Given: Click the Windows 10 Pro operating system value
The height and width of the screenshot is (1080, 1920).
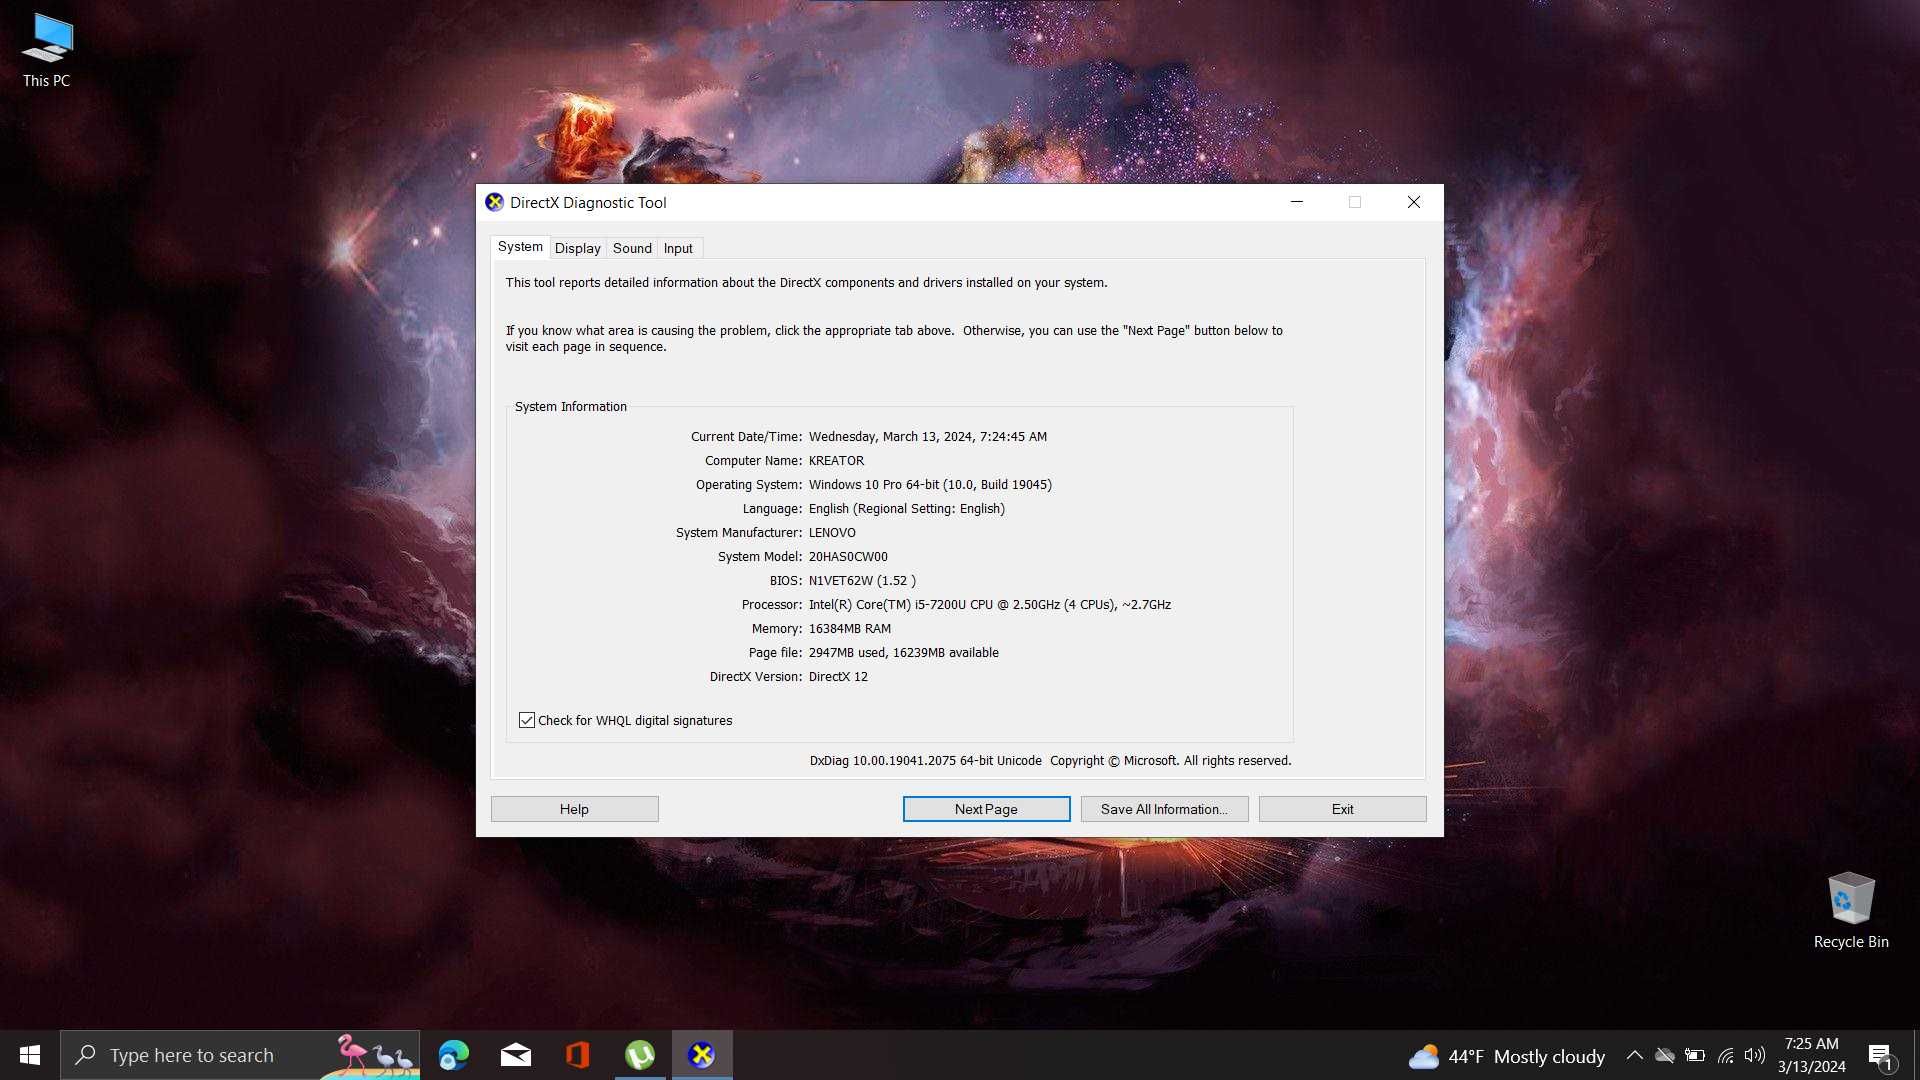Looking at the screenshot, I should (930, 485).
